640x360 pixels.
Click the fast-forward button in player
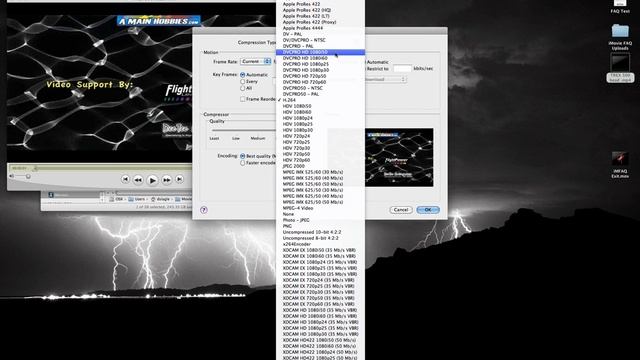tap(167, 180)
